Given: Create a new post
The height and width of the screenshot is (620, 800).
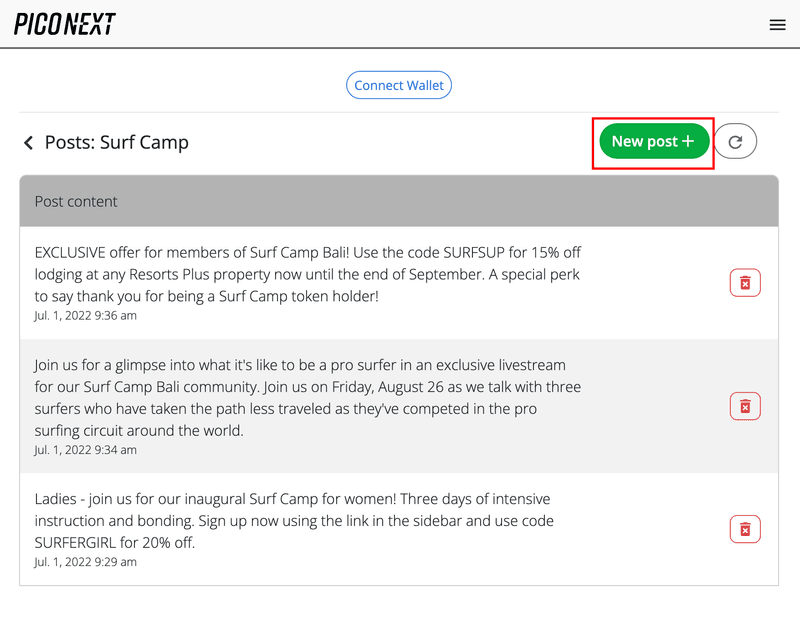Looking at the screenshot, I should (x=654, y=141).
